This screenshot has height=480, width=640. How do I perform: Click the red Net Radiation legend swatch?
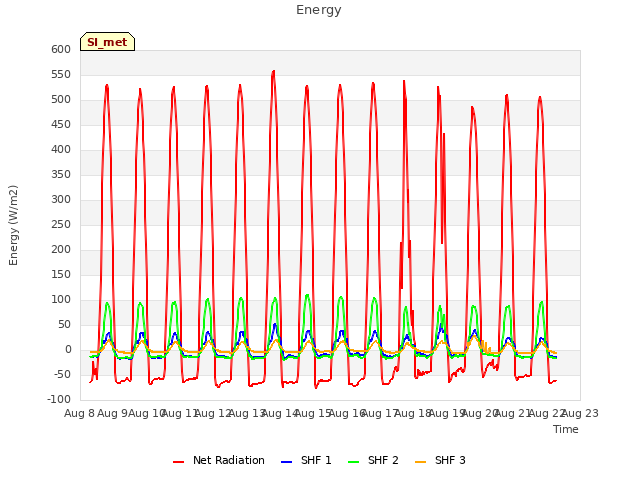pyautogui.click(x=178, y=462)
